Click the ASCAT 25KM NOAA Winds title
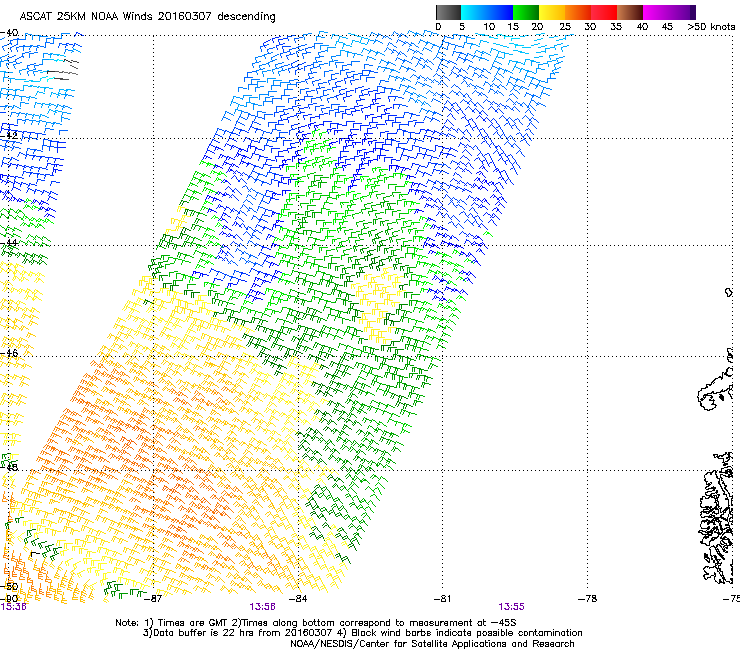This screenshot has height=650, width=740. (x=147, y=16)
